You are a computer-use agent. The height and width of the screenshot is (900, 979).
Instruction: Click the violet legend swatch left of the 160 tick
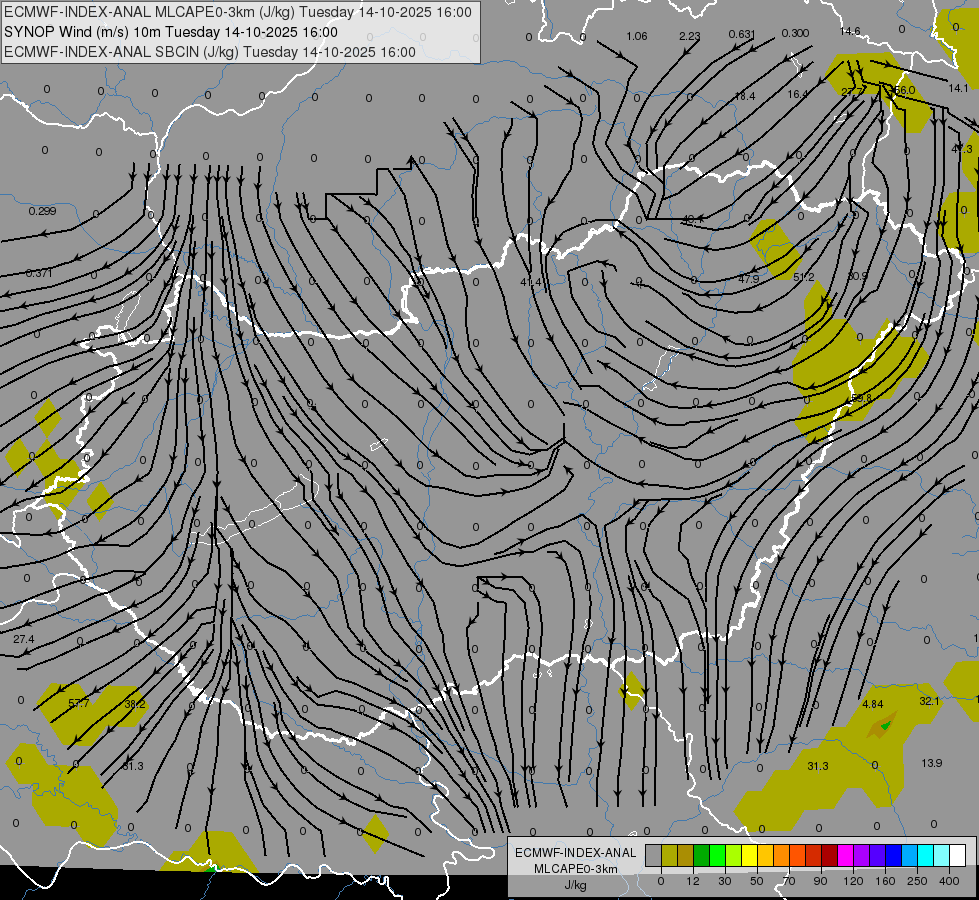(877, 856)
